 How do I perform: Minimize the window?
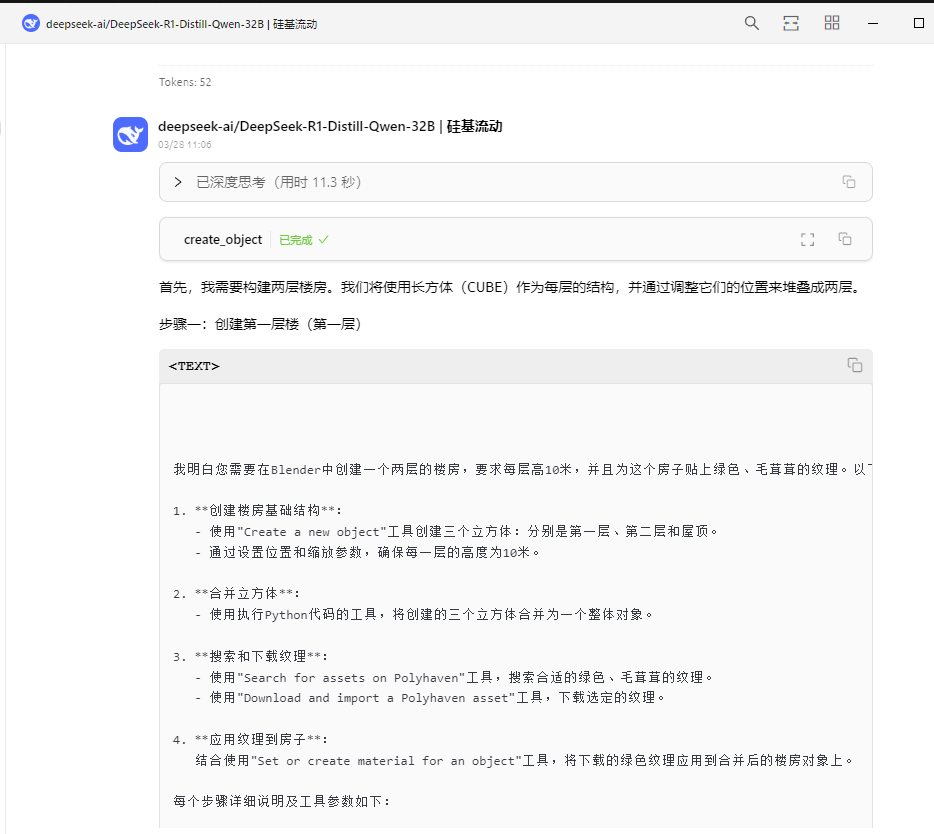873,23
